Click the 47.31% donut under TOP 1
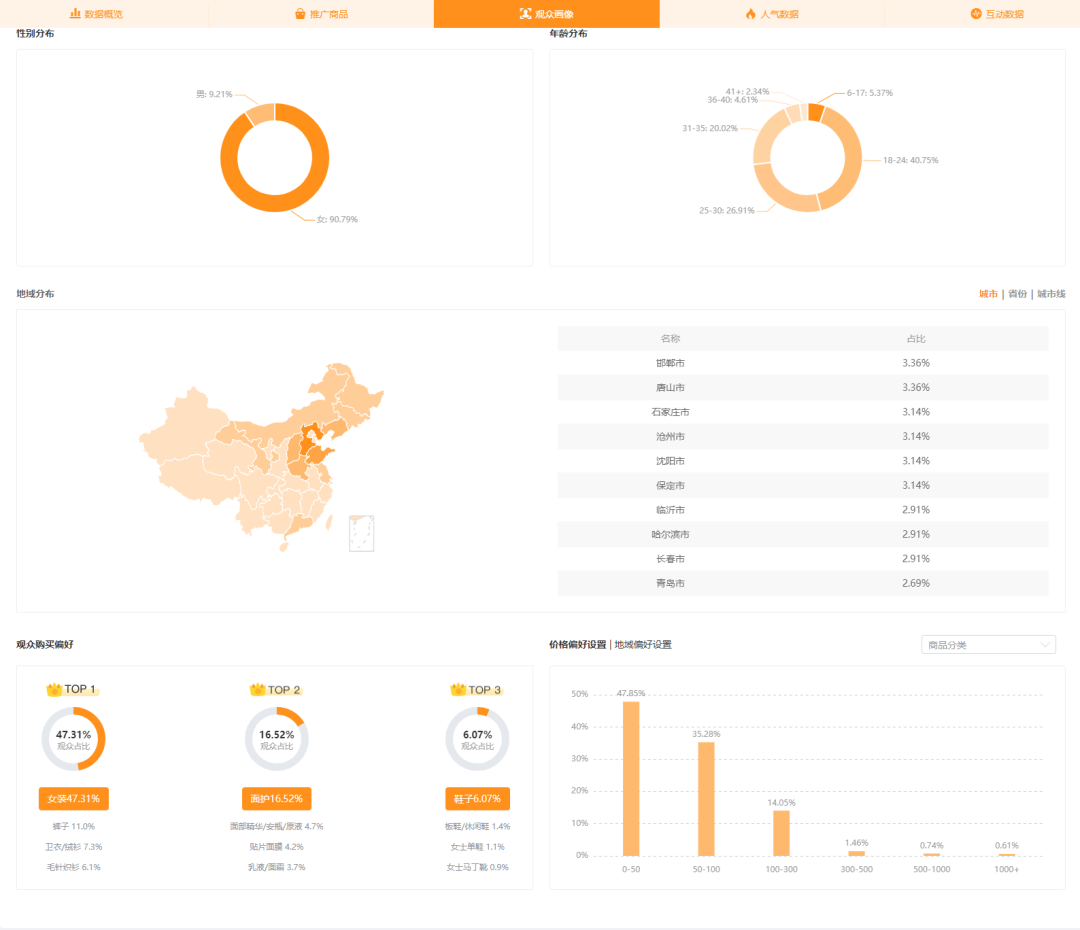 tap(74, 738)
